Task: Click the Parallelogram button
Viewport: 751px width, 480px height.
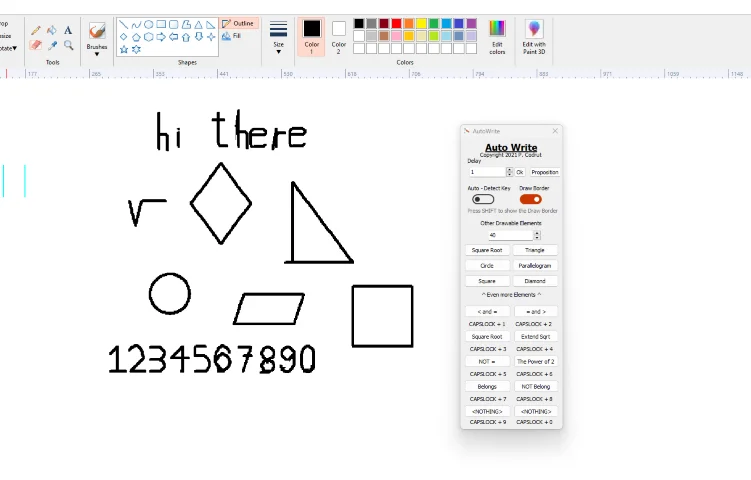Action: pyautogui.click(x=535, y=265)
